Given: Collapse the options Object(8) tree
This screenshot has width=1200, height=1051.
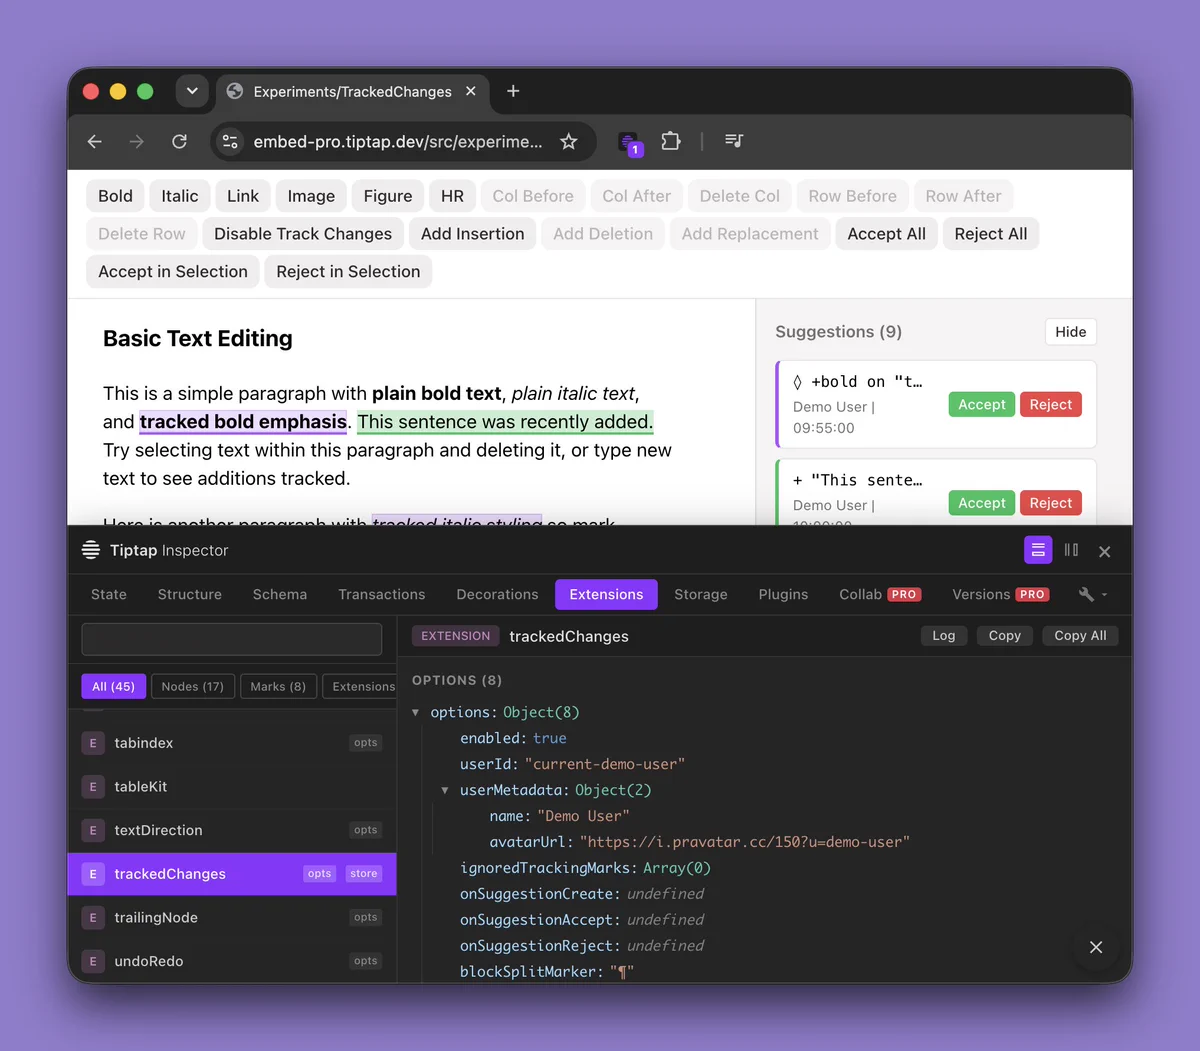Looking at the screenshot, I should click(416, 712).
